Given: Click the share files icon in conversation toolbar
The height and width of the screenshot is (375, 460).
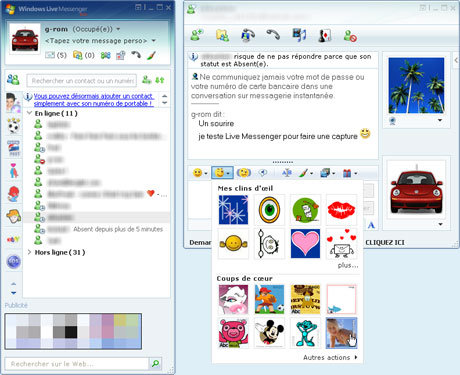Looking at the screenshot, I should (x=222, y=35).
